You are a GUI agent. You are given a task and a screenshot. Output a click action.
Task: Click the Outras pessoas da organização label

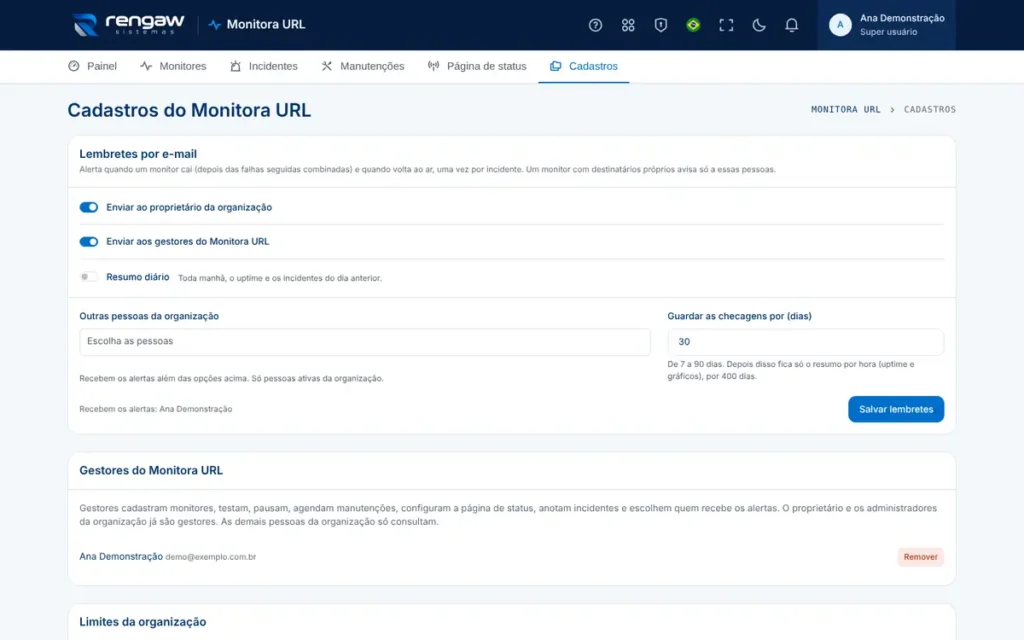[149, 316]
